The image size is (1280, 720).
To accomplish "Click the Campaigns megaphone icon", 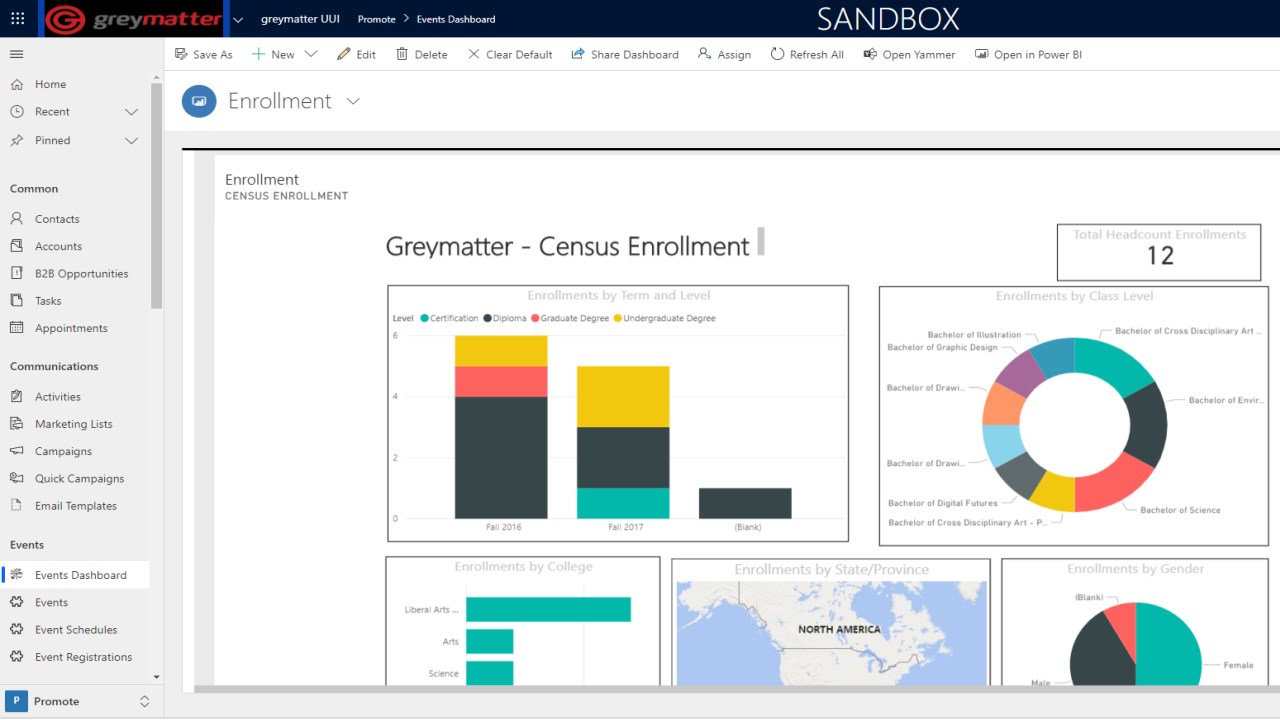I will [16, 451].
